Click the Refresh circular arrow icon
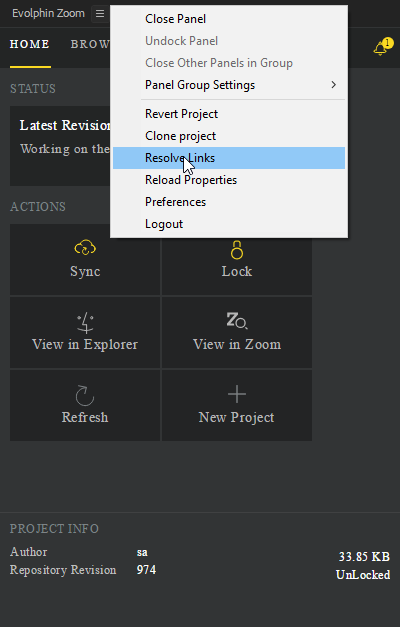Image resolution: width=400 pixels, height=627 pixels. pyautogui.click(x=85, y=395)
